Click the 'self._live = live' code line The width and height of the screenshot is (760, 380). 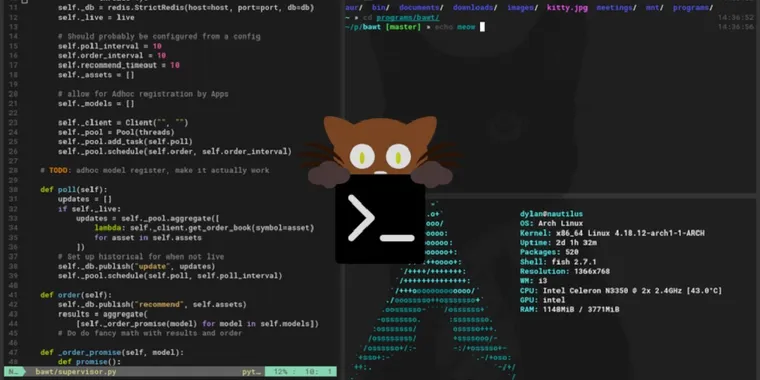[96, 17]
